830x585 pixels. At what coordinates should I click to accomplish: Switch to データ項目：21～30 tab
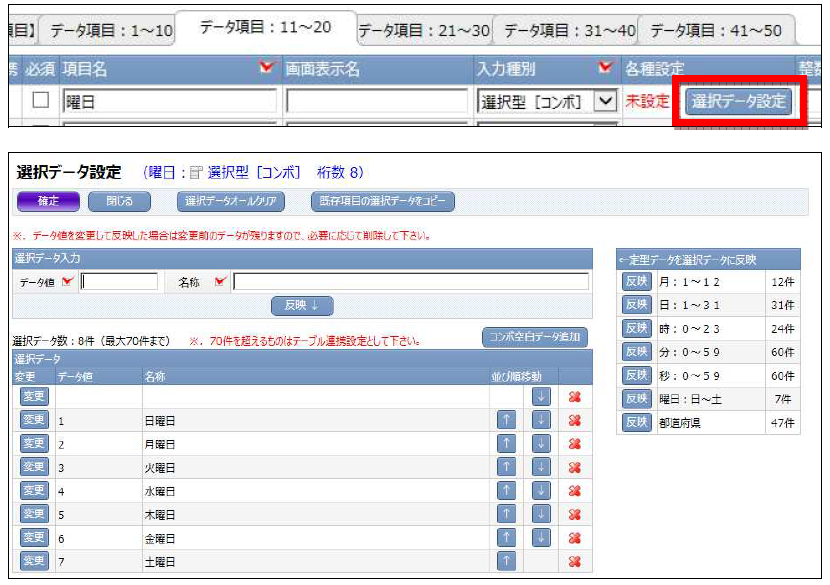(x=424, y=31)
